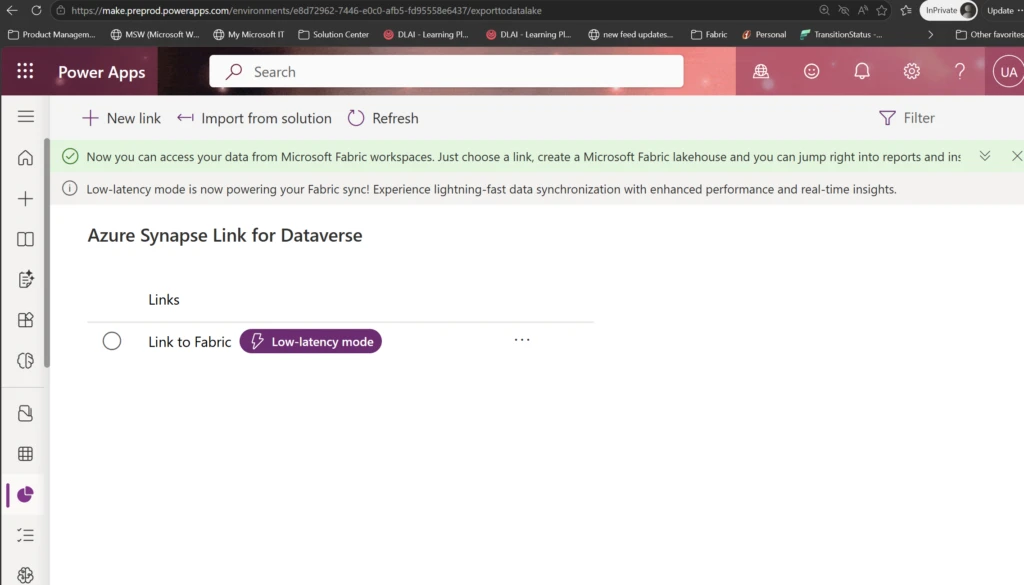Open the Flows list icon in sidebar
1024x585 pixels.
[x=25, y=535]
